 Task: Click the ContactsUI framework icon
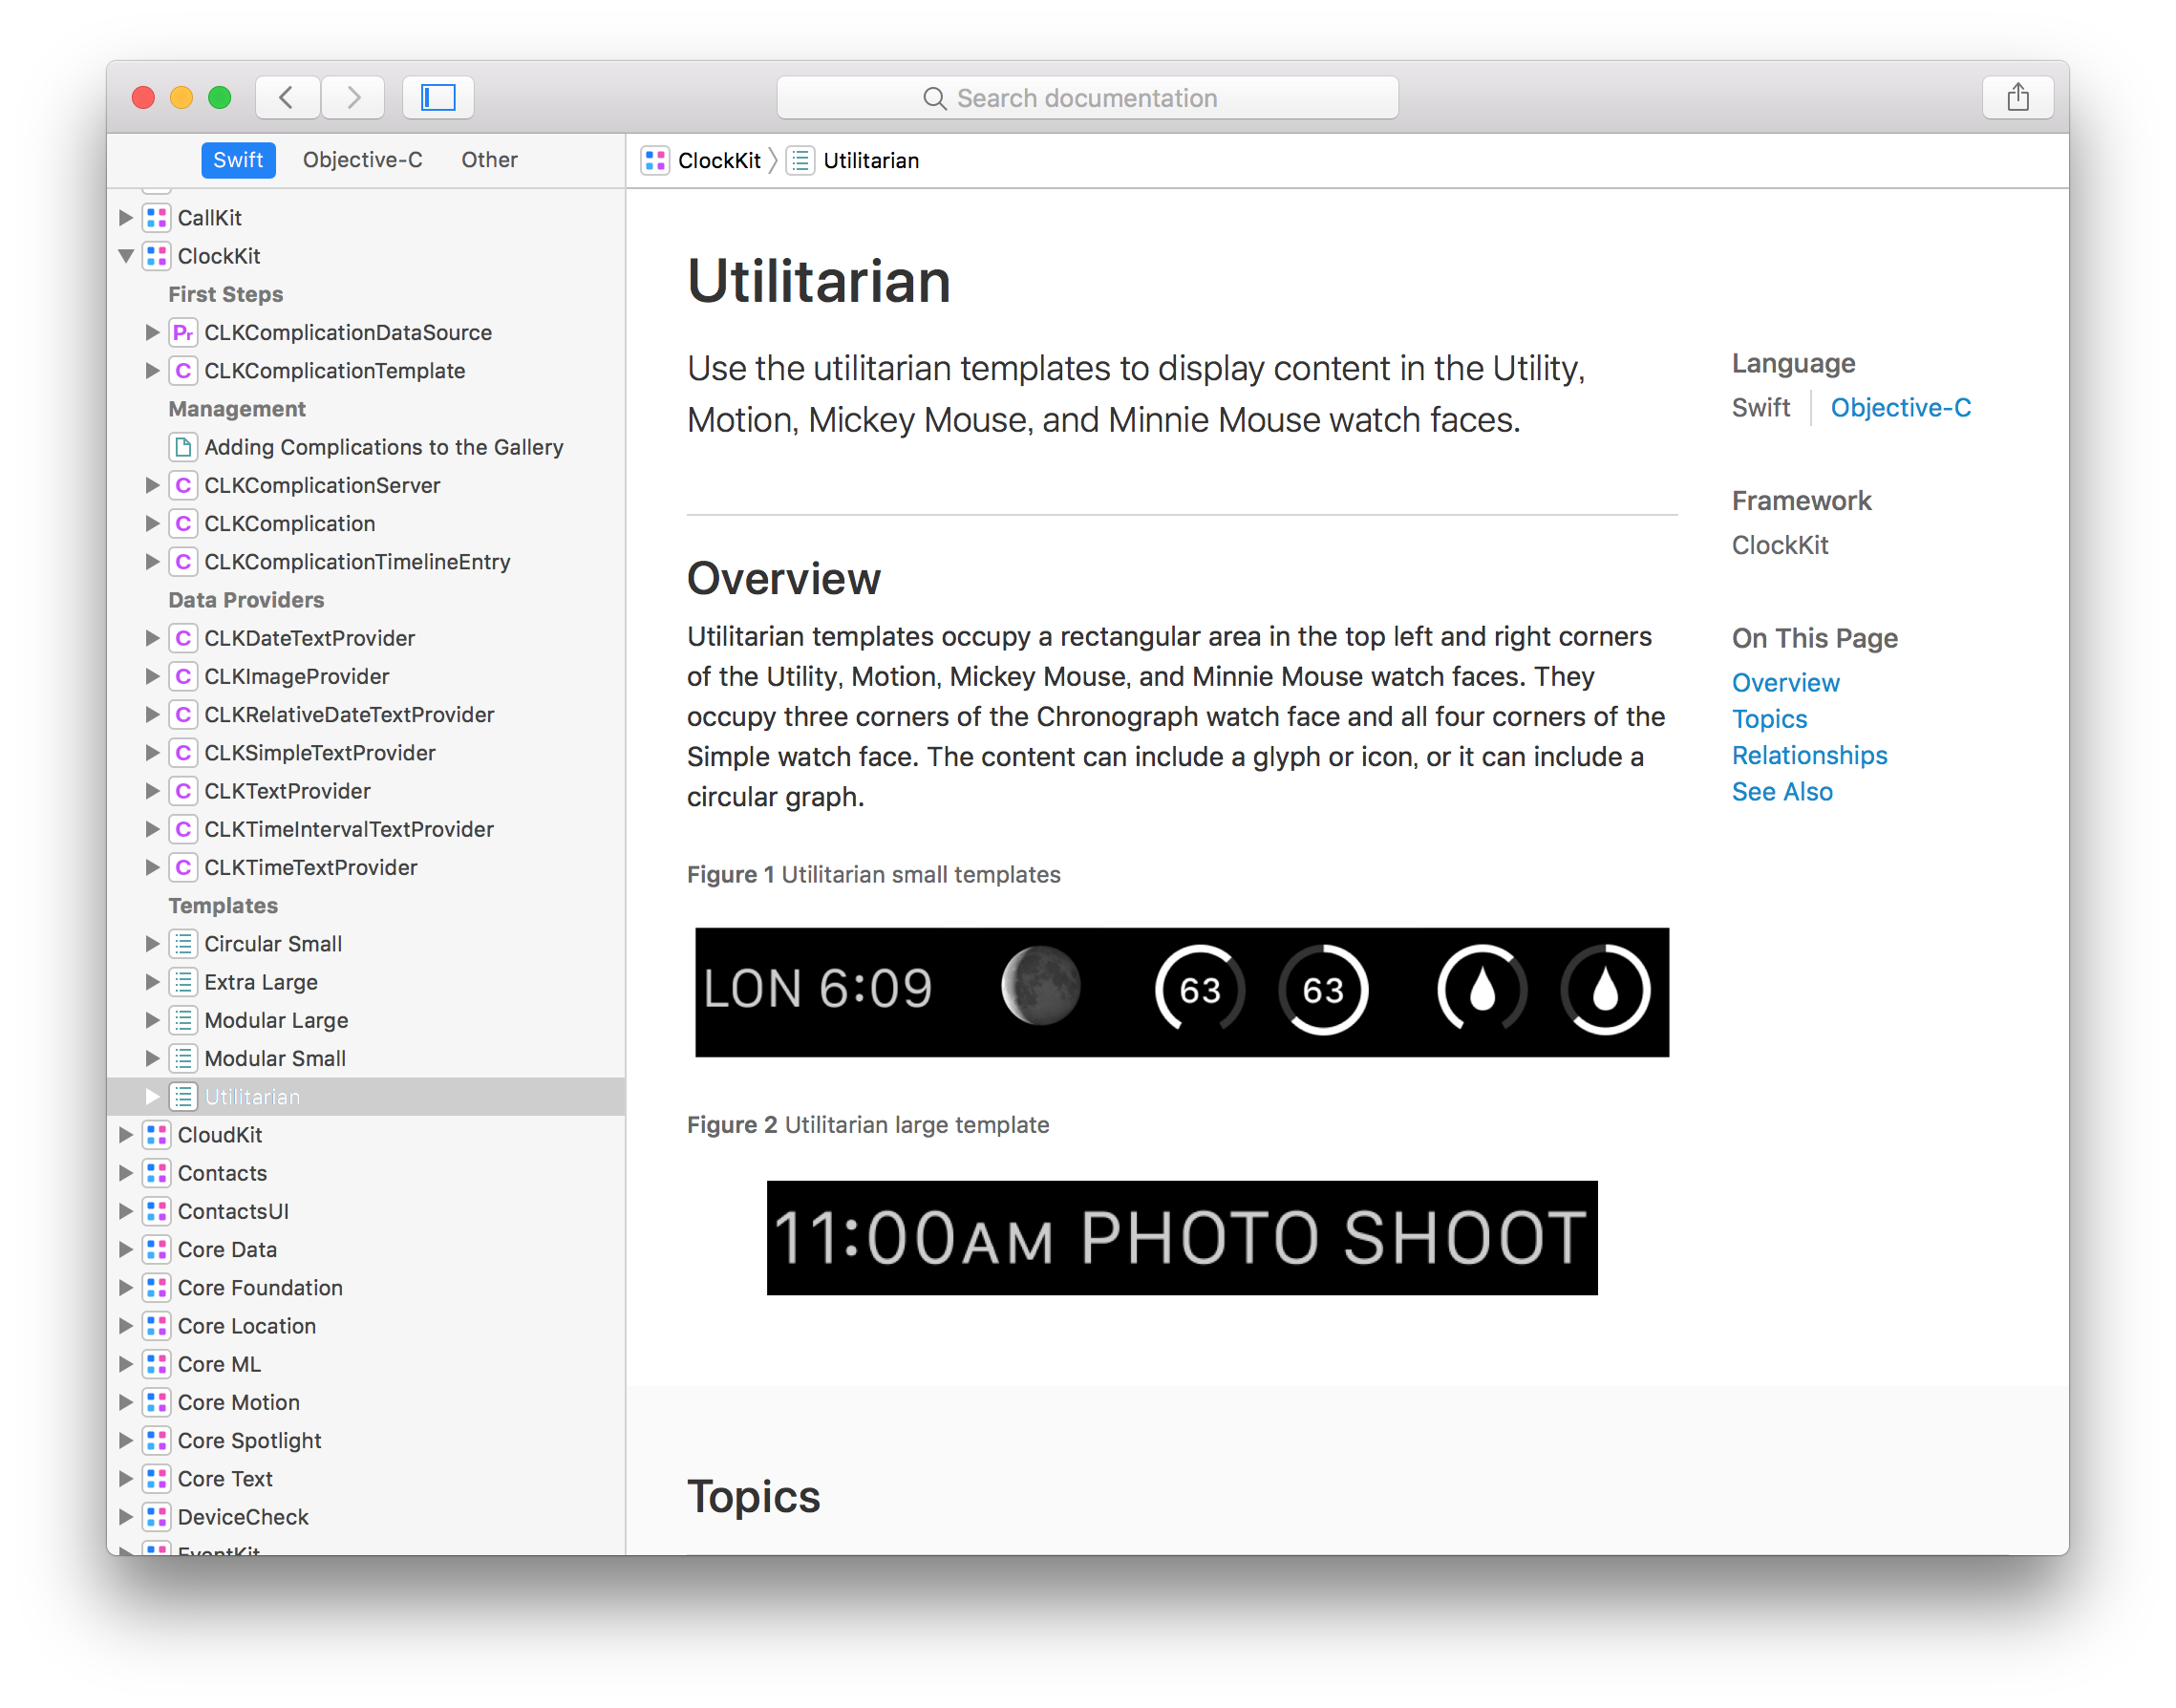(x=156, y=1211)
